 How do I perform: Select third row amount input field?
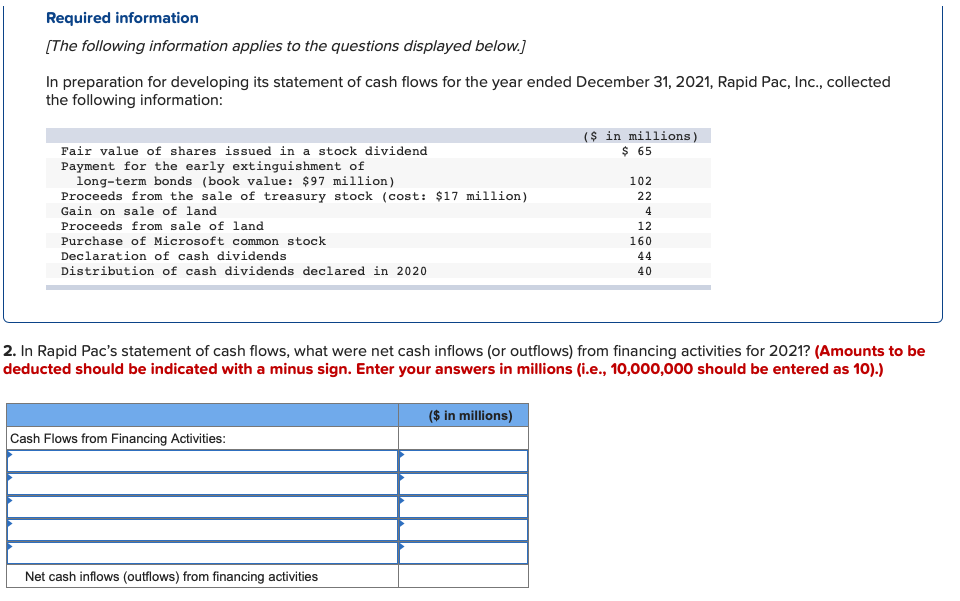[463, 507]
